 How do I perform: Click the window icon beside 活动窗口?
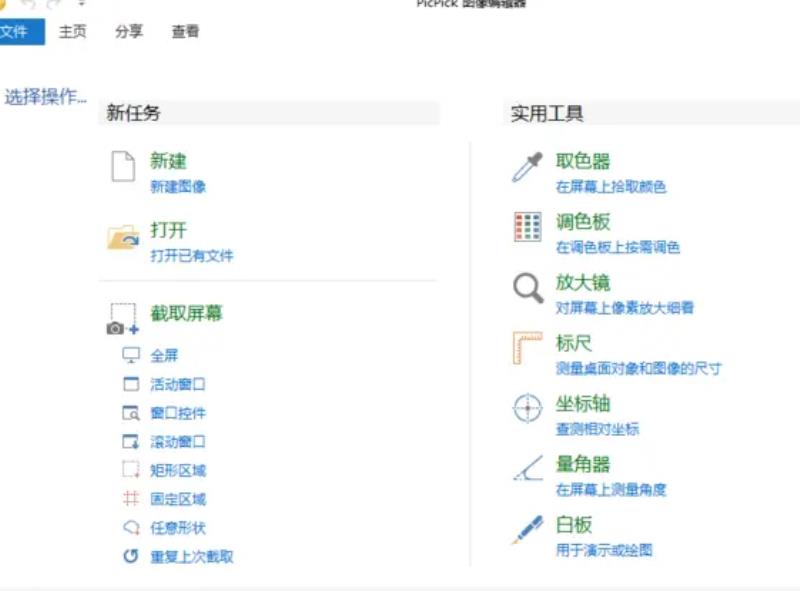131,384
